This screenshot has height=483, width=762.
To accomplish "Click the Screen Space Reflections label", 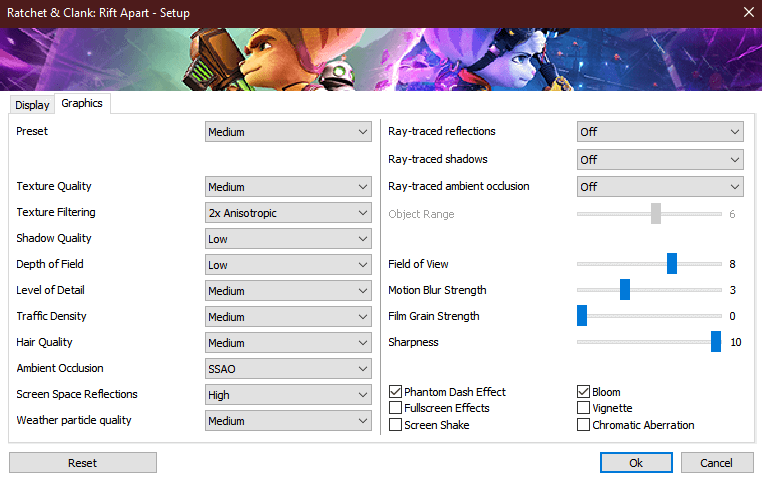I will pos(77,394).
